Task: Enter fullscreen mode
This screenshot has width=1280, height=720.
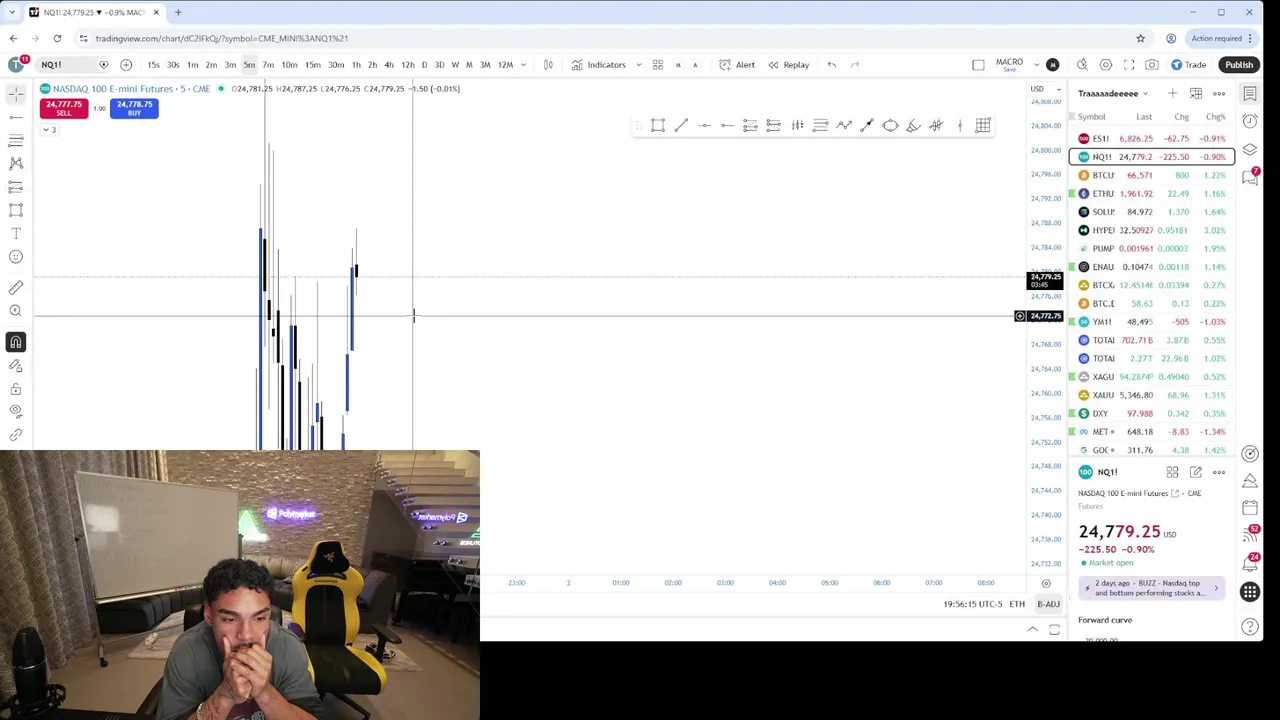Action: point(1129,65)
